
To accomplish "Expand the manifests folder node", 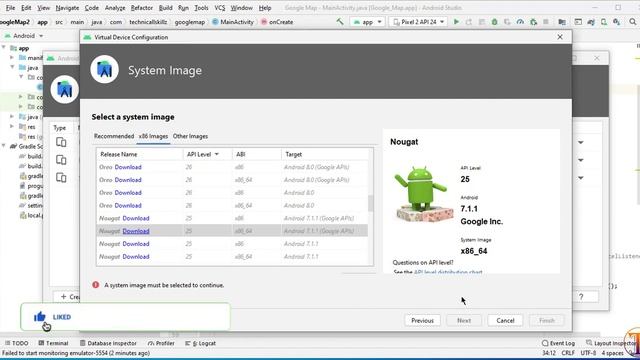I will tap(12, 58).
